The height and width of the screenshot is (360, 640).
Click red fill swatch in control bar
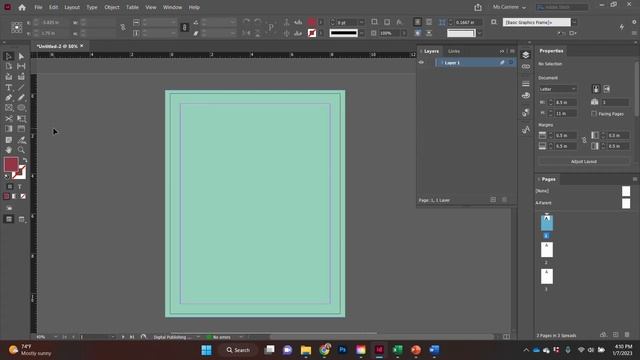pos(311,22)
